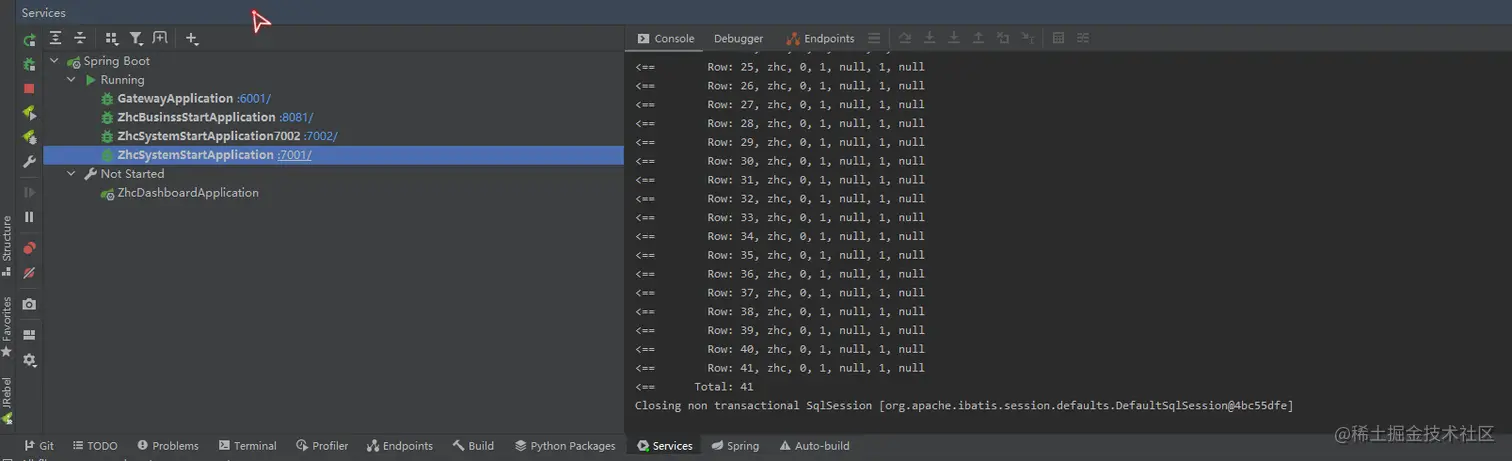Collapse the Not Started group node
This screenshot has height=461, width=1512.
pyautogui.click(x=71, y=174)
